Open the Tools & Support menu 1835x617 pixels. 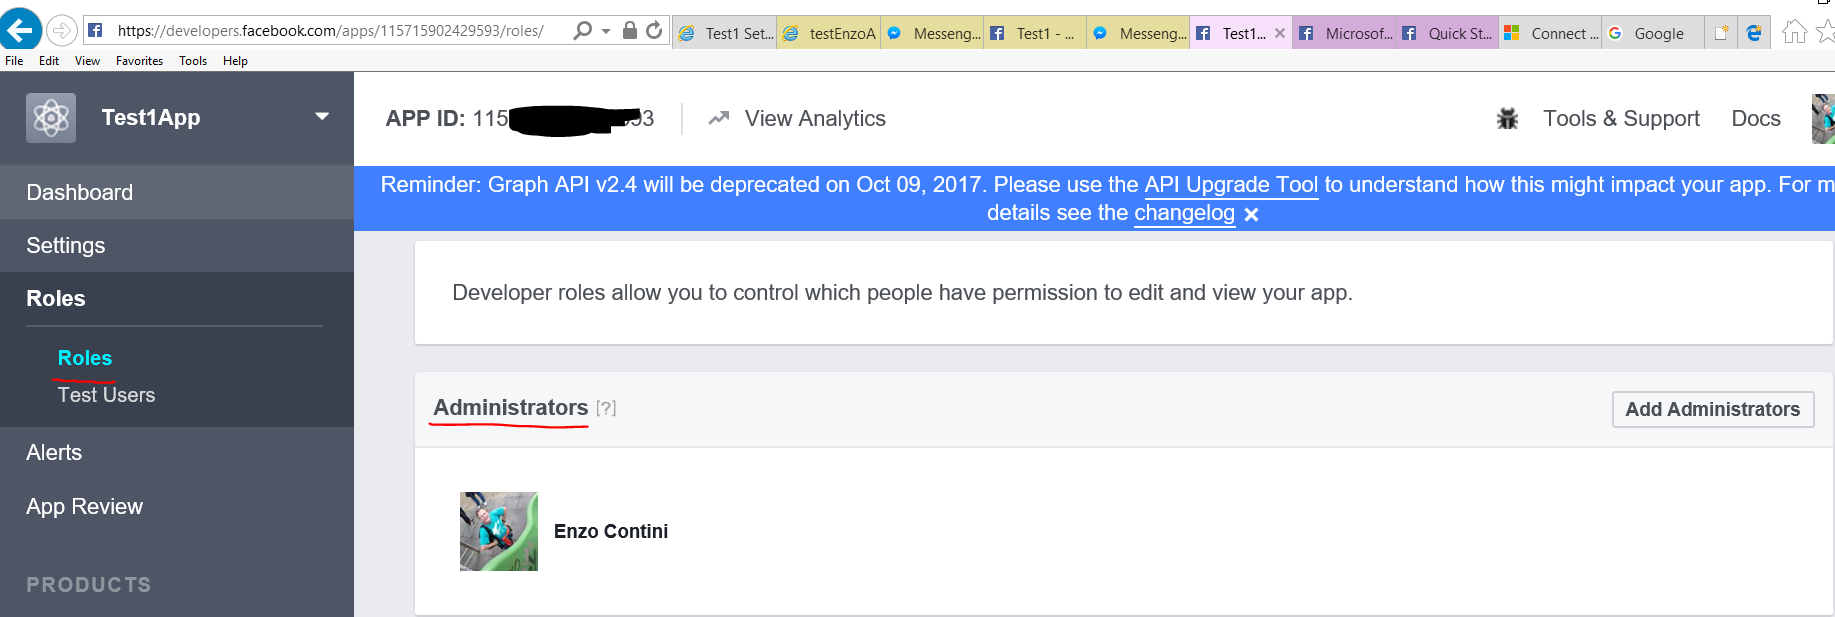pyautogui.click(x=1621, y=119)
